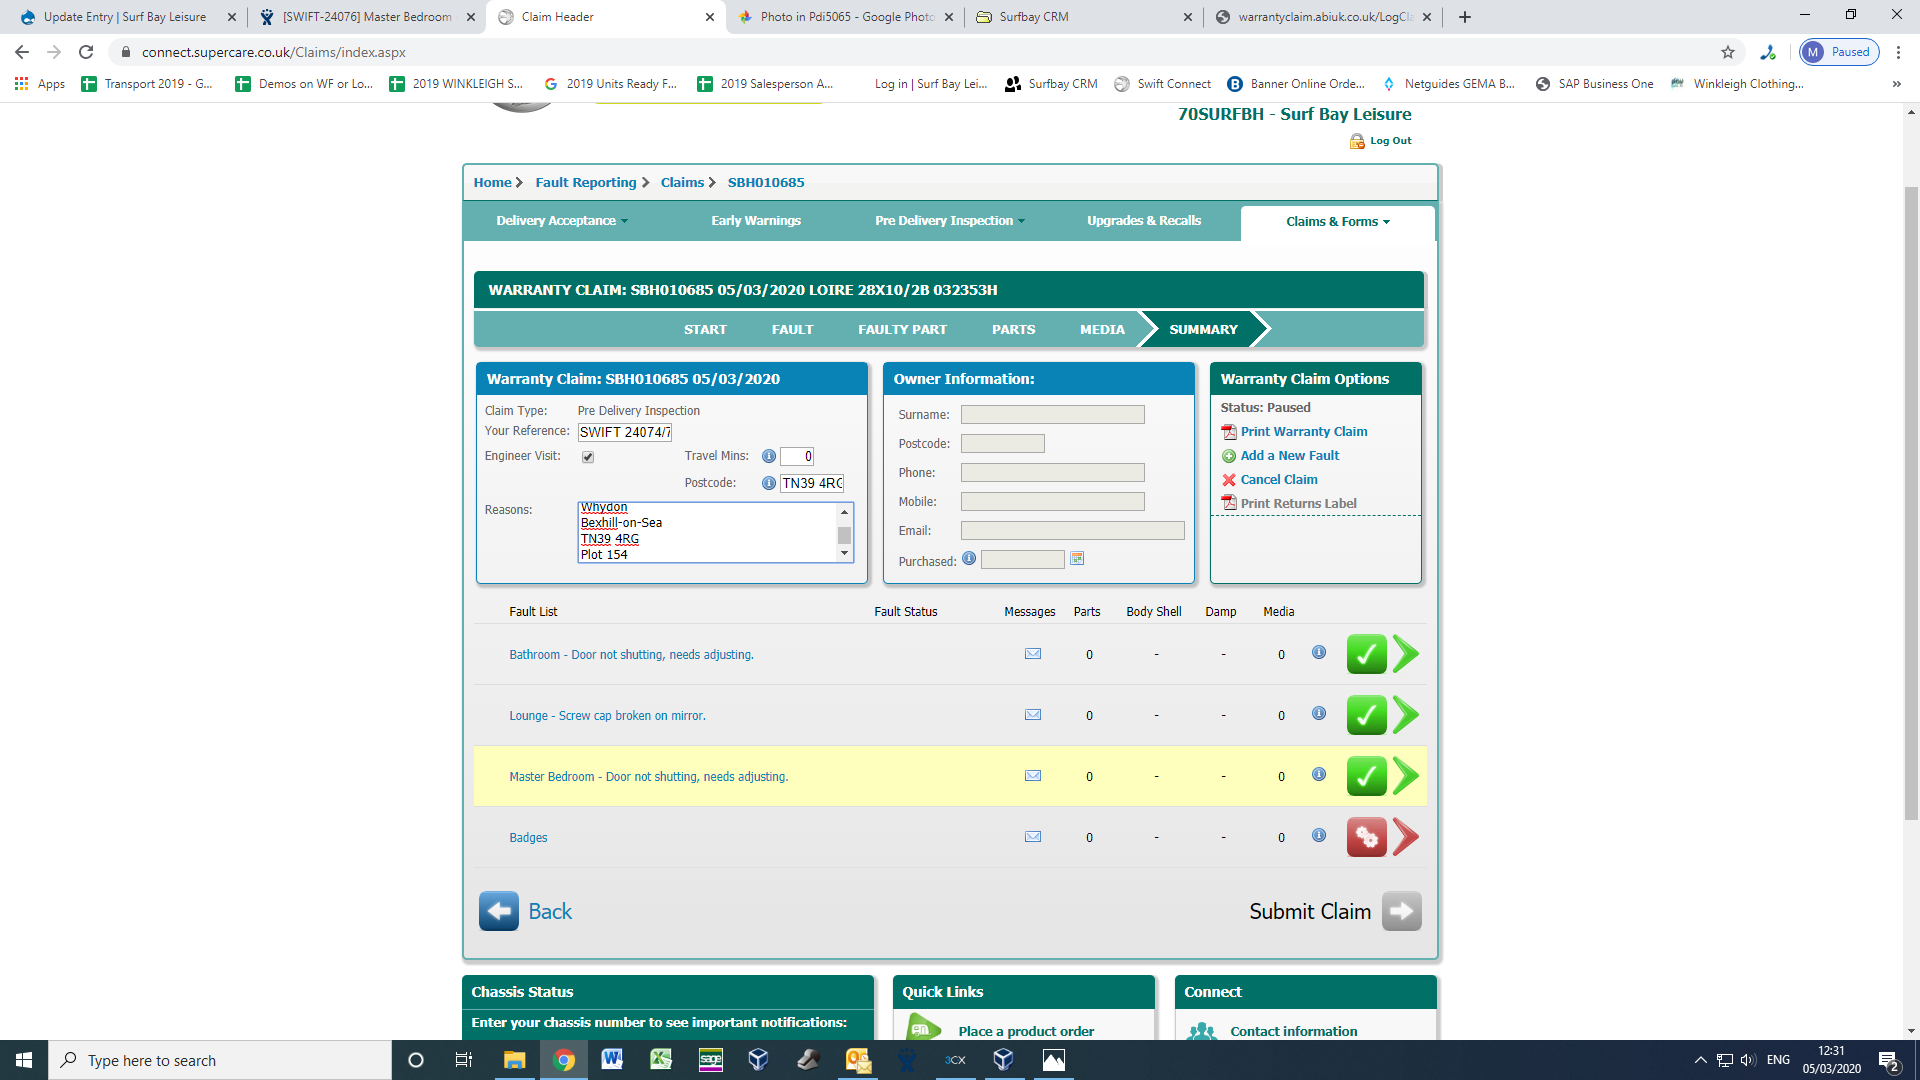The image size is (1920, 1080).
Task: Expand the Pre Delivery Inspection dropdown
Action: click(949, 221)
